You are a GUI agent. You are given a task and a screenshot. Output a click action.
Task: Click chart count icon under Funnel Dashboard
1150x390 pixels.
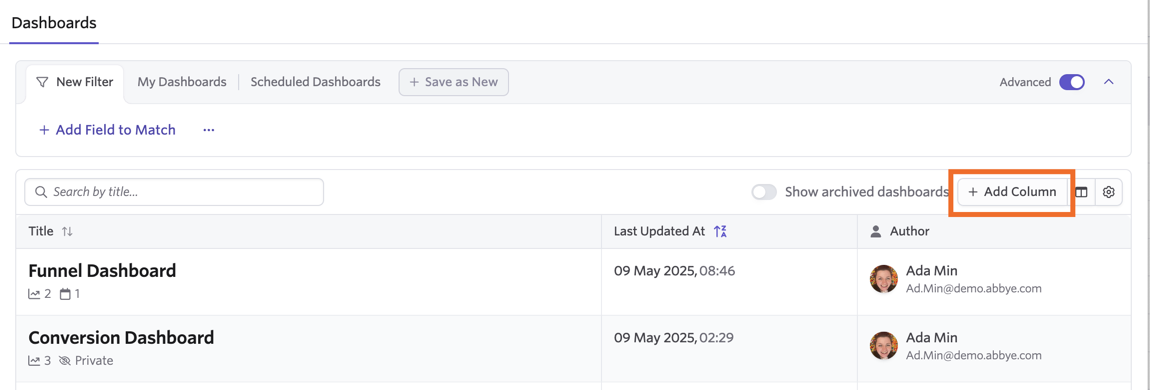click(34, 294)
